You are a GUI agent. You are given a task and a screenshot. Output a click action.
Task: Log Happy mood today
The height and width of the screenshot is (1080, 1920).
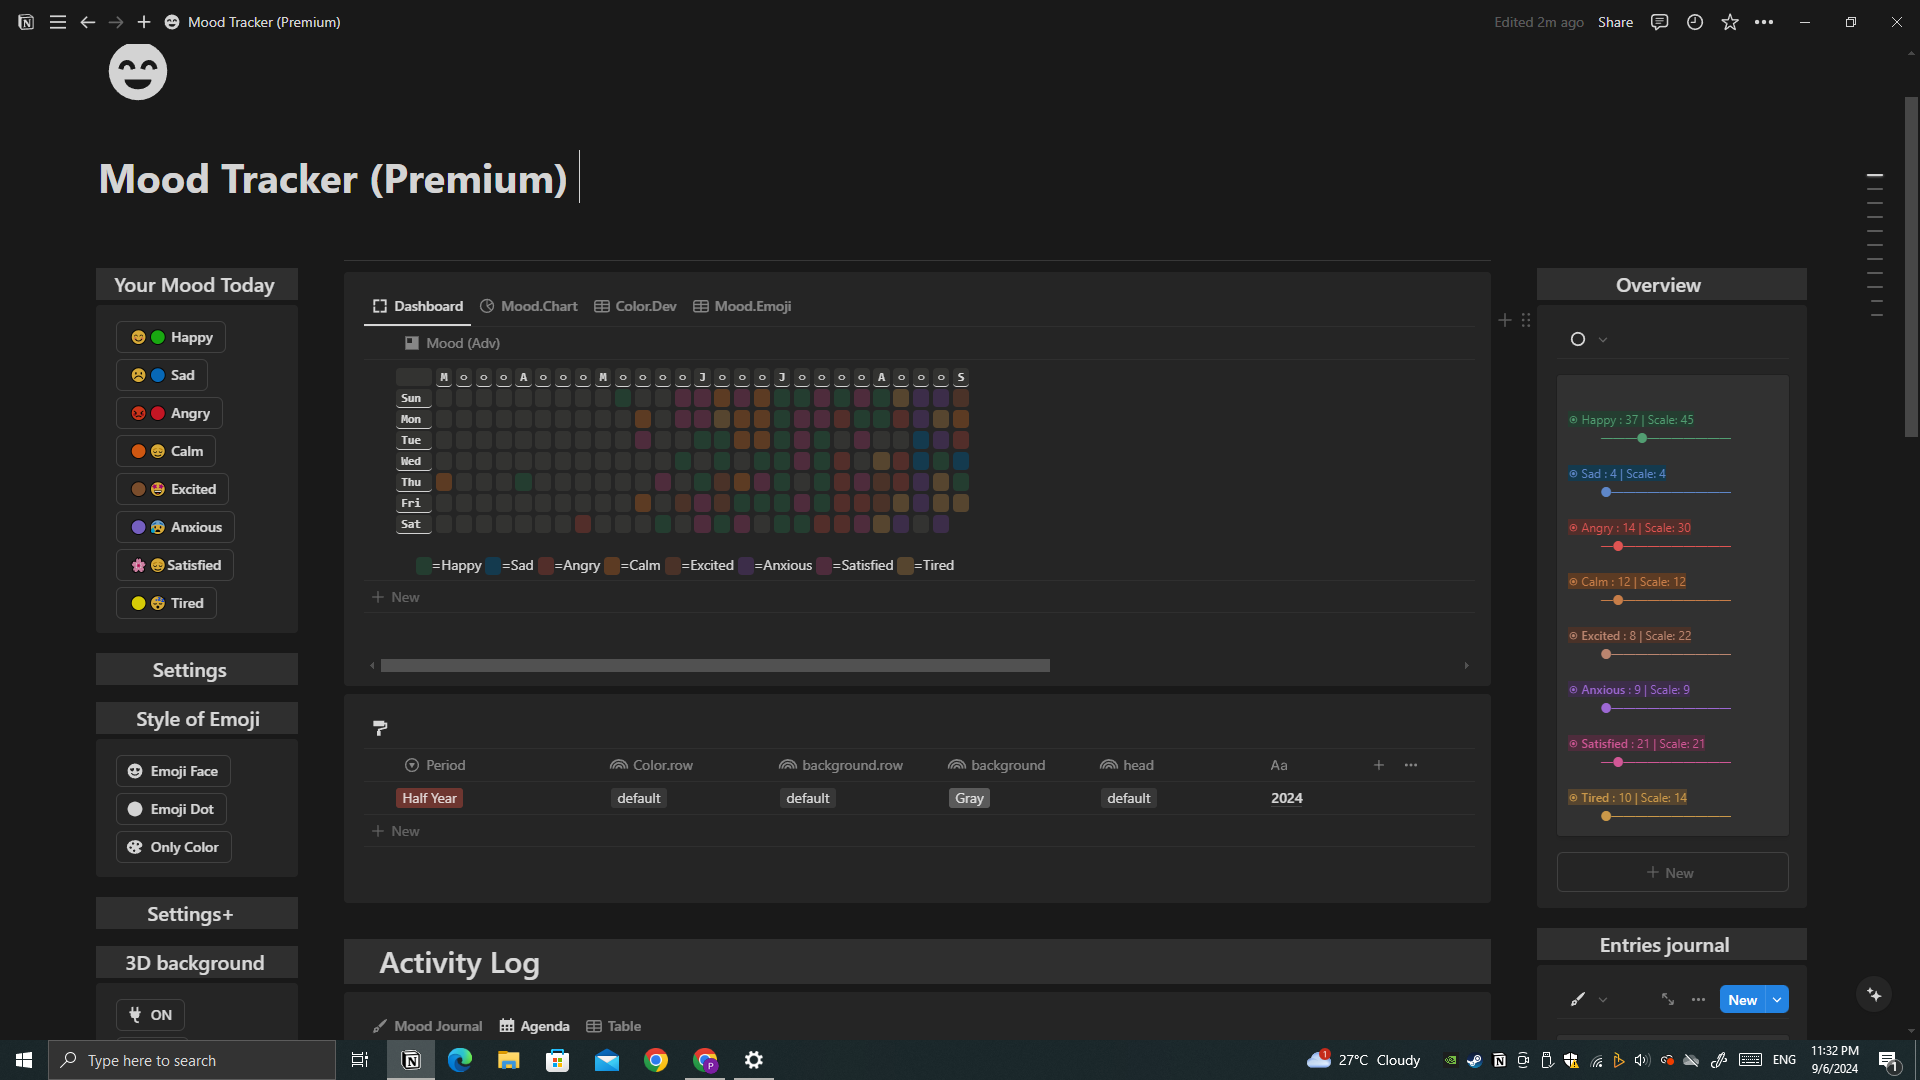point(171,337)
